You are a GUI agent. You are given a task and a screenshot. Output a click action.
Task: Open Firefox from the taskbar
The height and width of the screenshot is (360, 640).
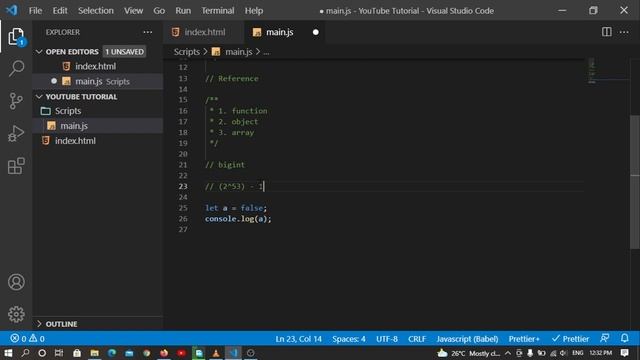click(164, 353)
